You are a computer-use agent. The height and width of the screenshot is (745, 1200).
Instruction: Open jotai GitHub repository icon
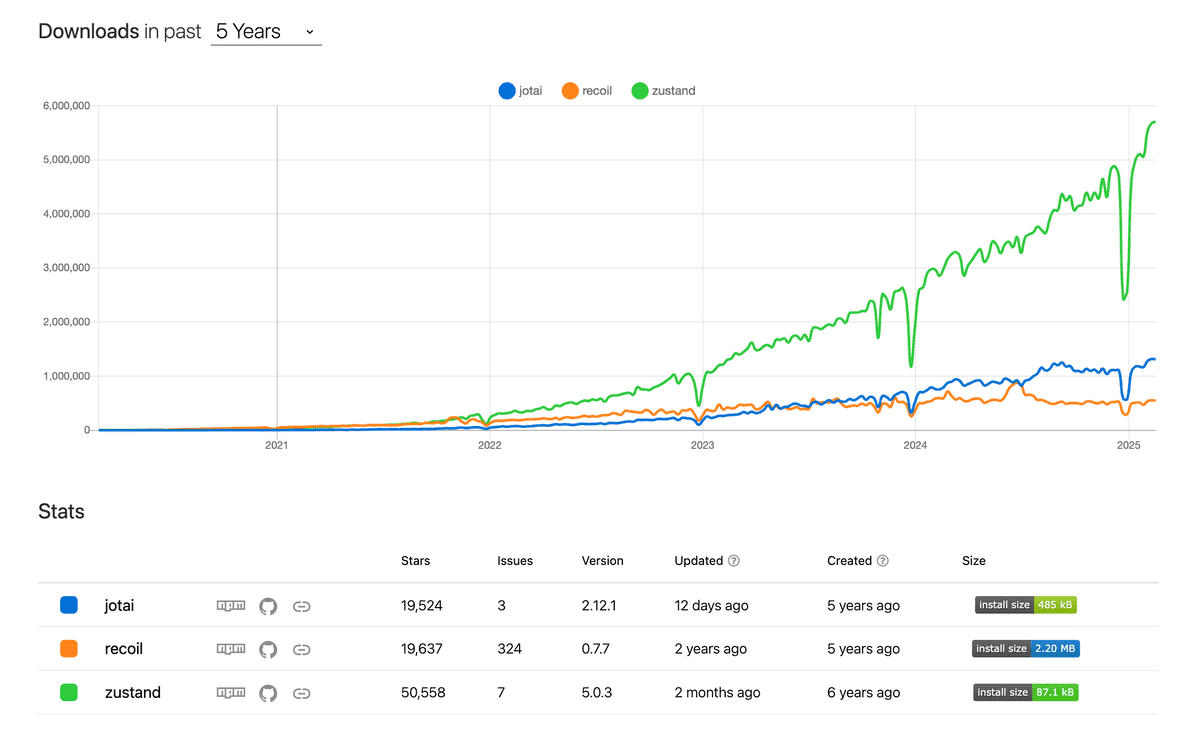[268, 605]
